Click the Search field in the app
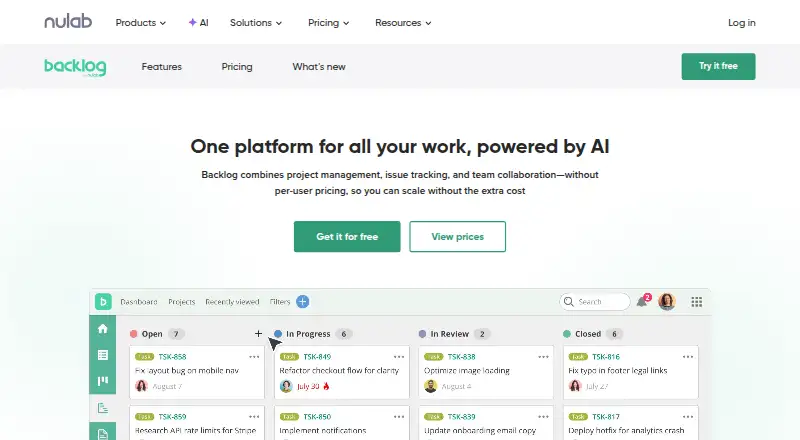 tap(595, 302)
